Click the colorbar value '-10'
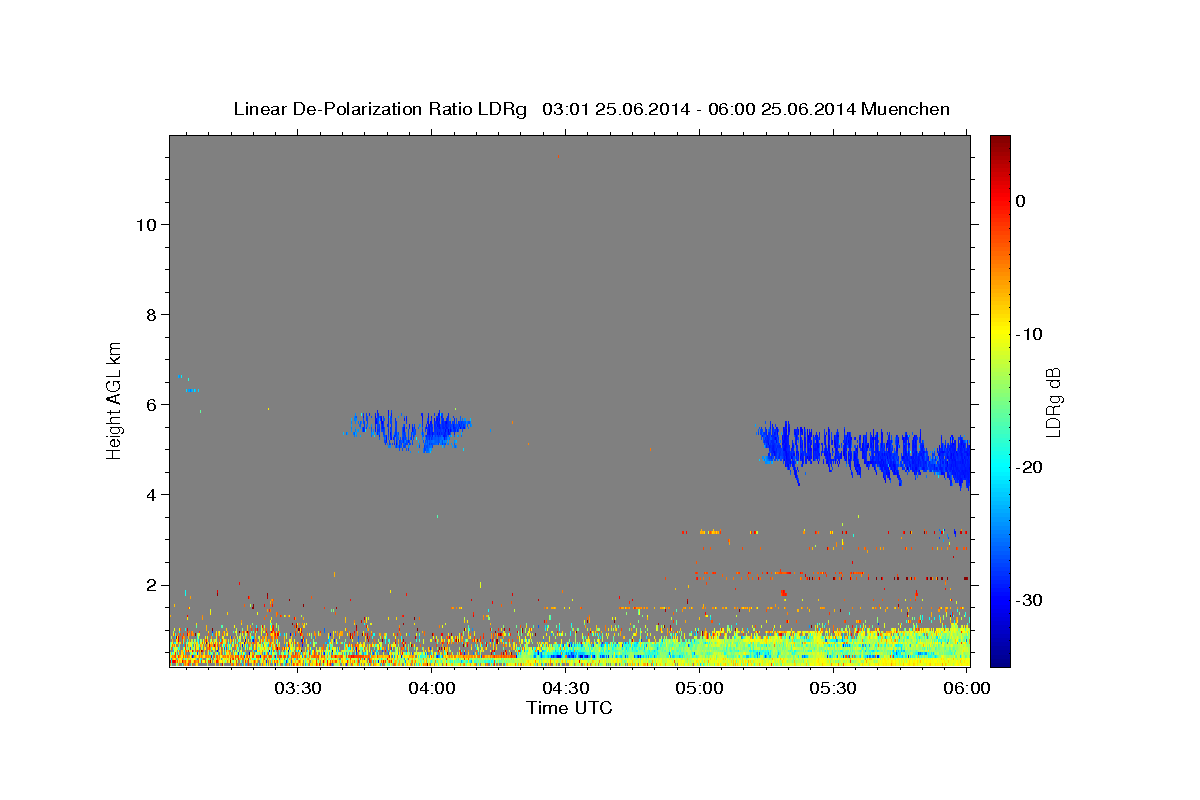1200x800 pixels. [1030, 334]
